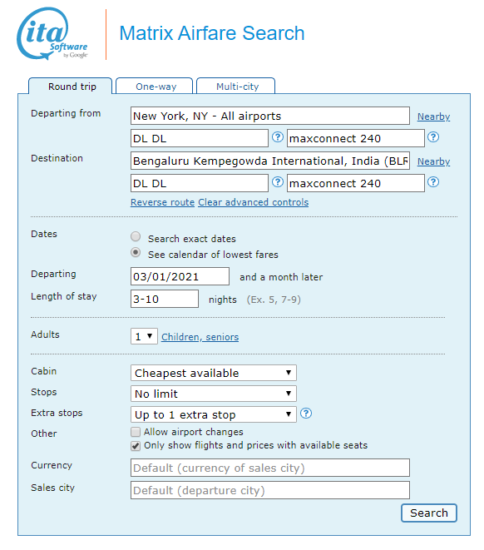Image resolution: width=484 pixels, height=550 pixels.
Task: Expand the Cabin dropdown
Action: (x=213, y=373)
